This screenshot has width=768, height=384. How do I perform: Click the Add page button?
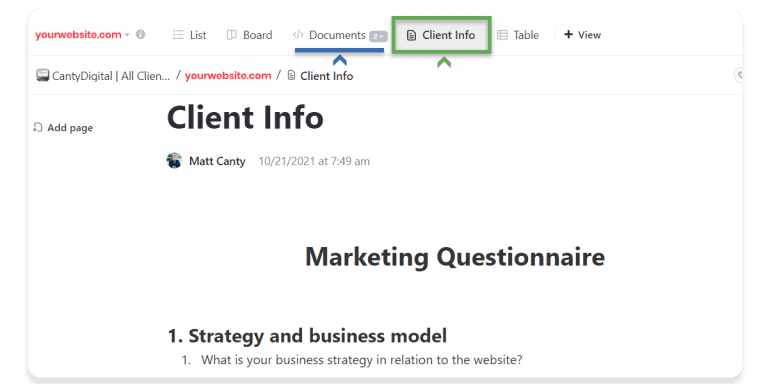click(63, 128)
